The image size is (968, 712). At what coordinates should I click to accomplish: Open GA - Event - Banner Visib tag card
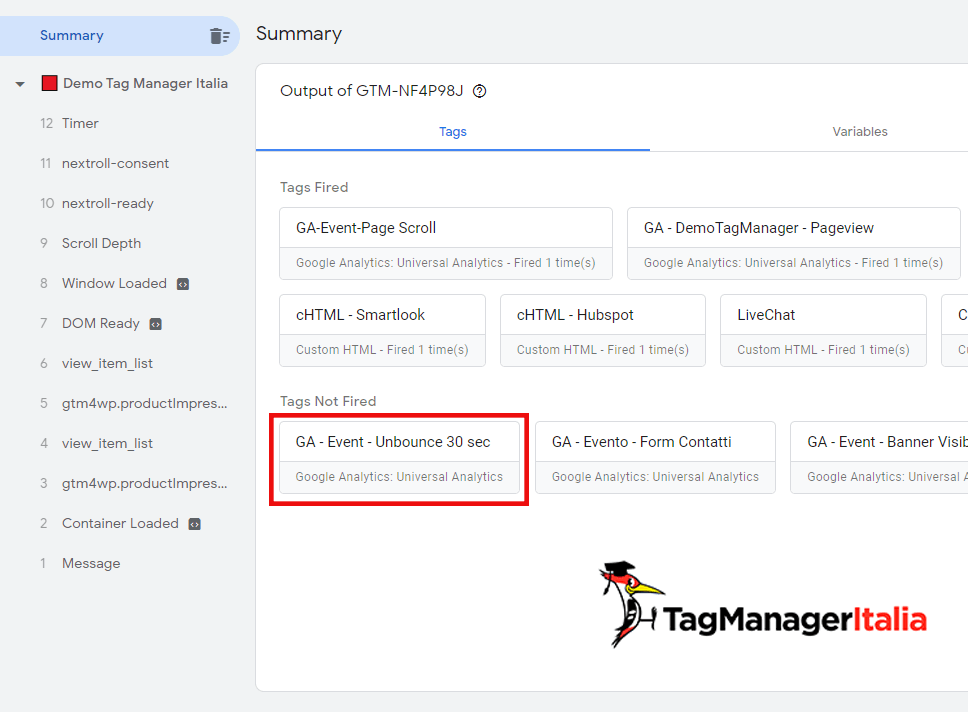(x=879, y=458)
